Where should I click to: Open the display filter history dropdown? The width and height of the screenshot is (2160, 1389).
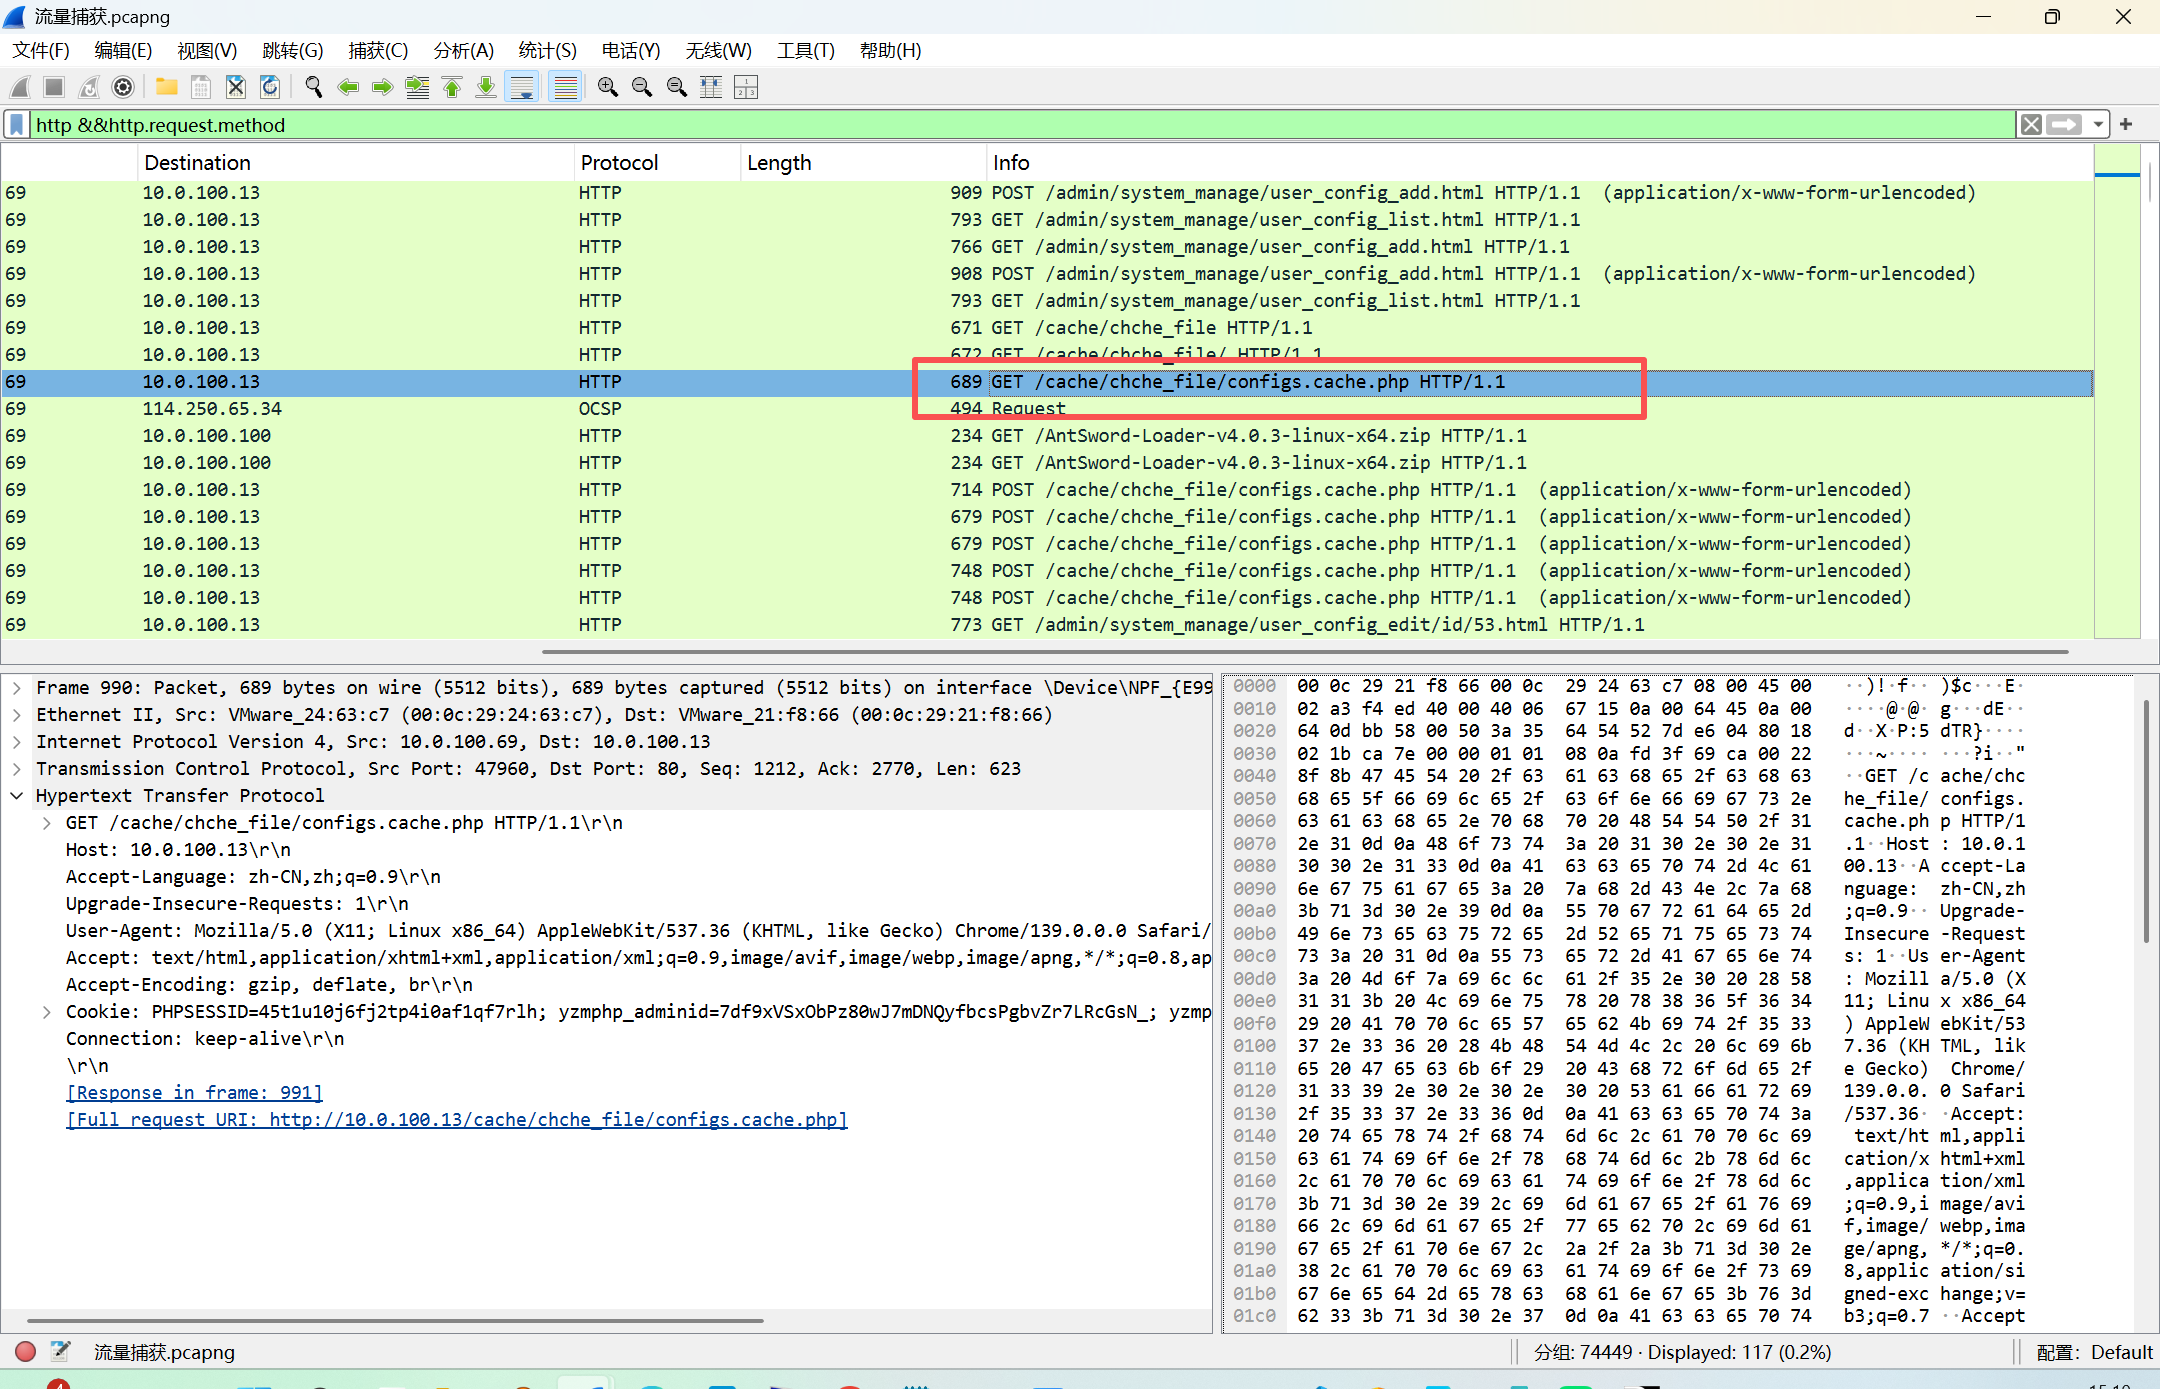tap(2098, 125)
